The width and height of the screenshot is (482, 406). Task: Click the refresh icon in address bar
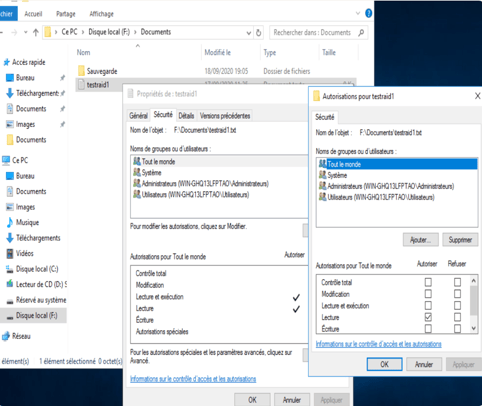tap(258, 33)
